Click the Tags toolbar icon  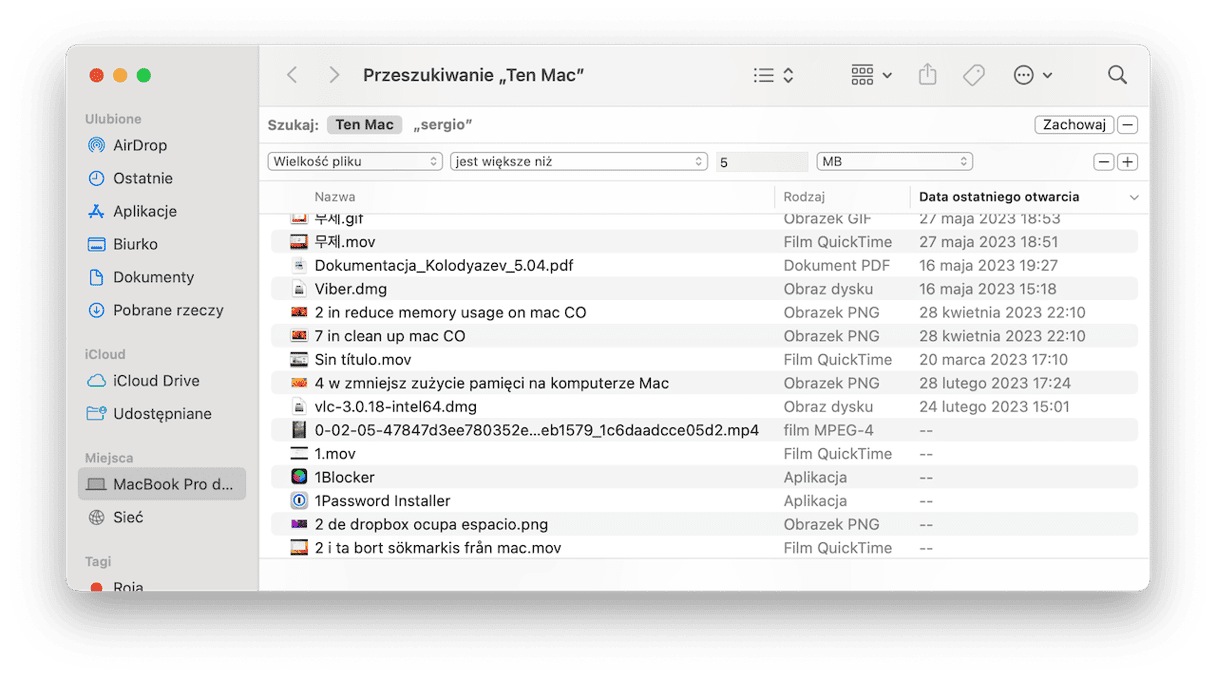(x=973, y=75)
